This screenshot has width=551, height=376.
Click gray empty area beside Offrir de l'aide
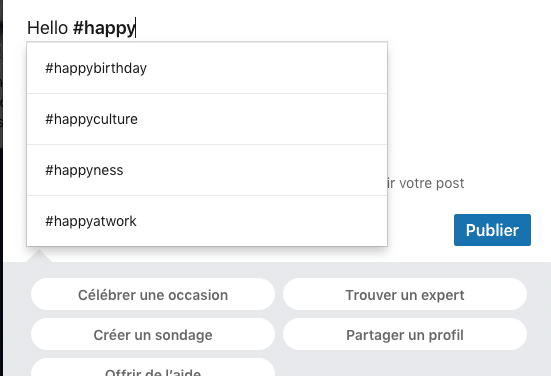click(404, 367)
